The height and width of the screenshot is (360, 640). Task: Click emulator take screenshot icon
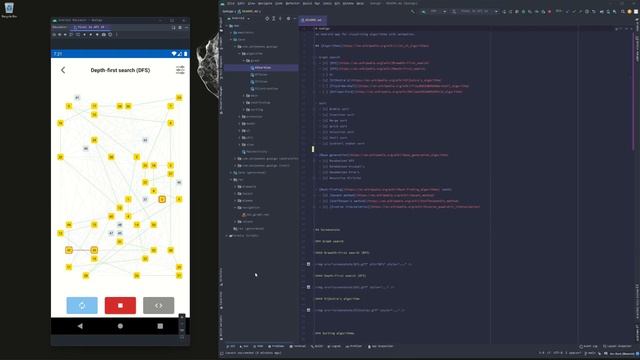104,35
